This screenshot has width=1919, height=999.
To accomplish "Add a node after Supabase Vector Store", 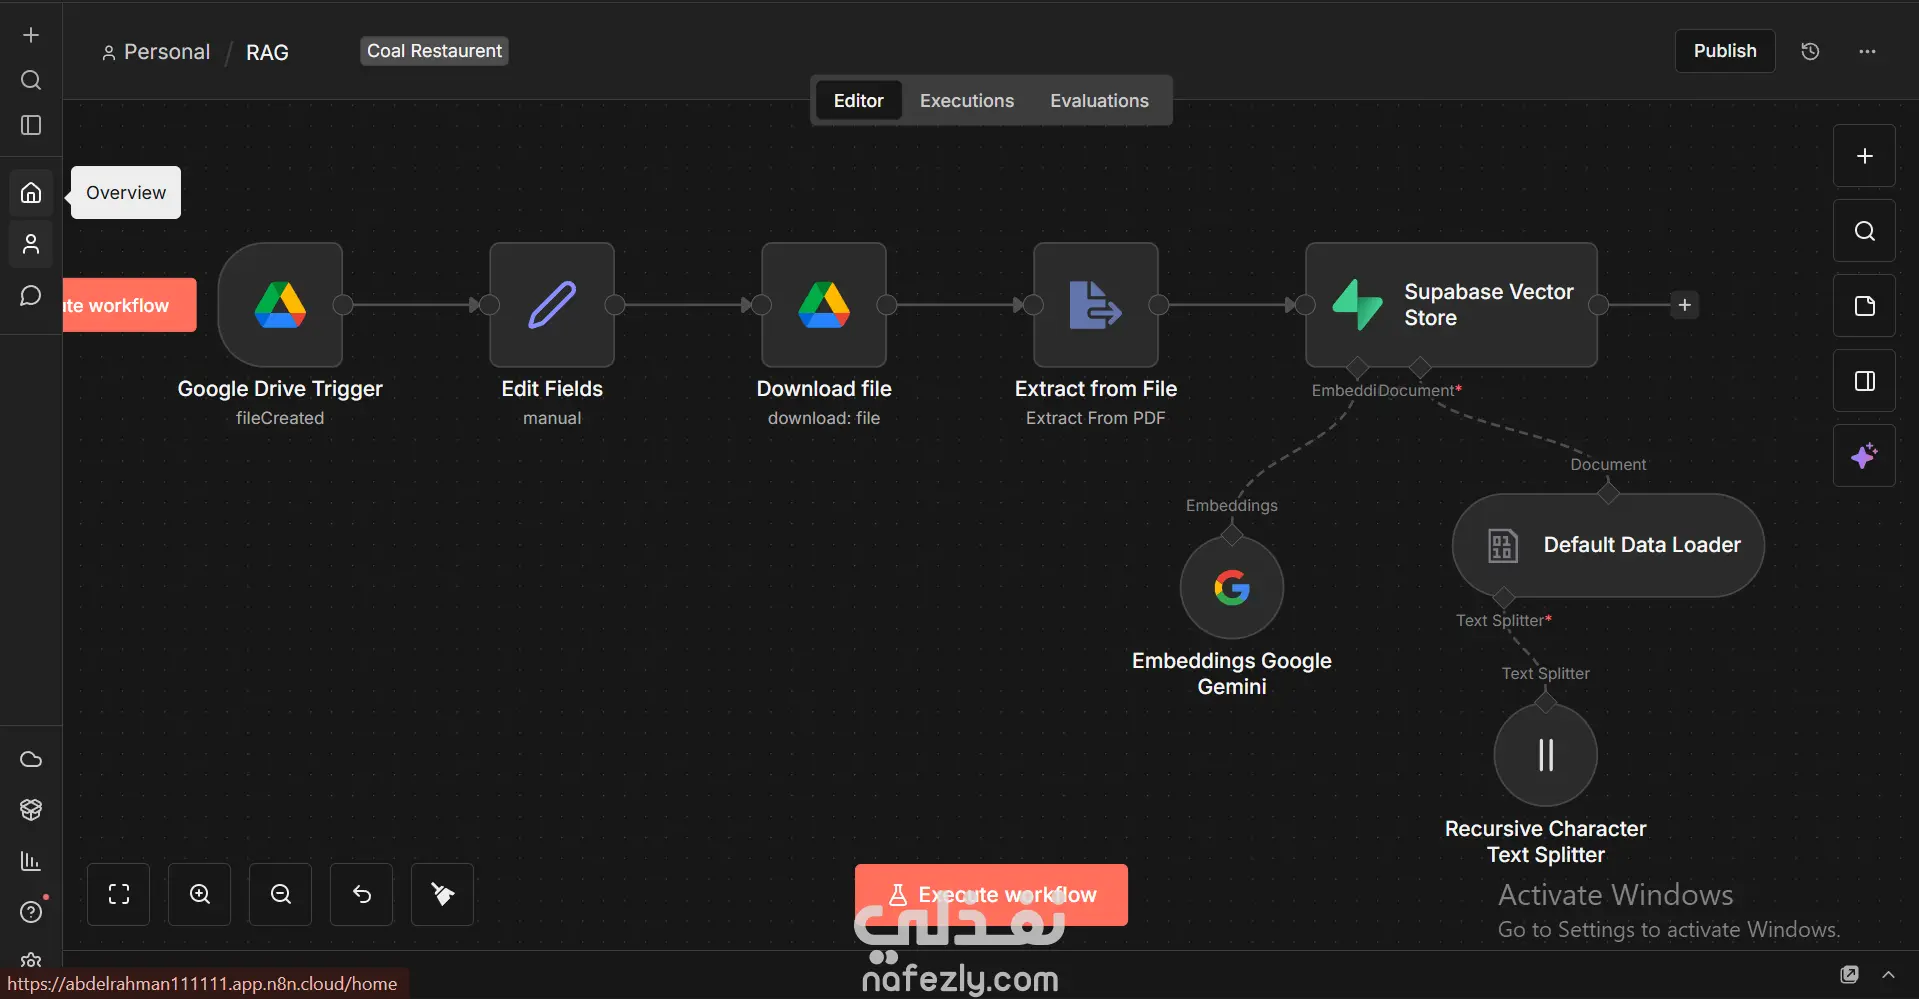I will click(1685, 305).
